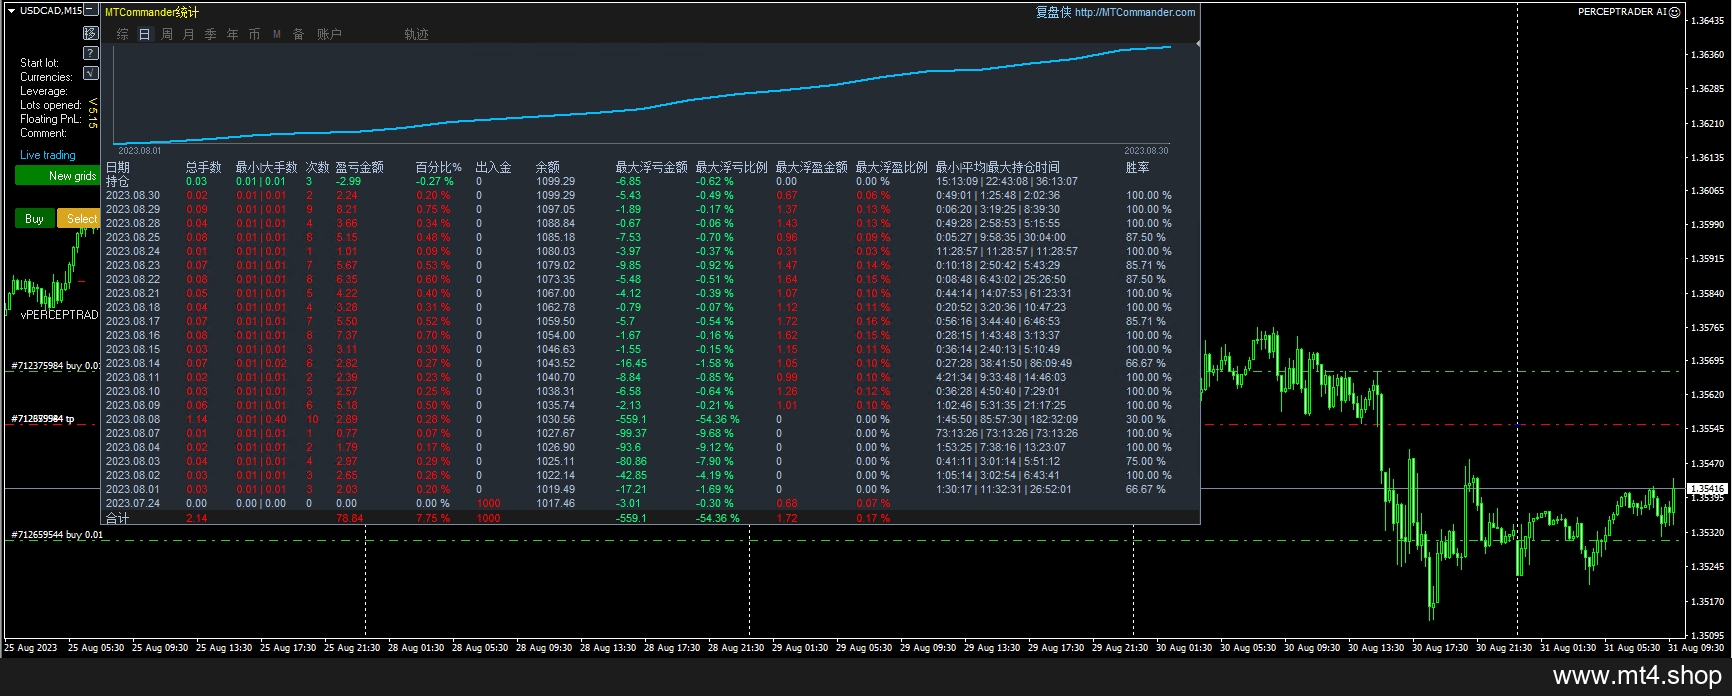
Task: Click the 最大浮亏金额 column header
Action: (x=652, y=167)
